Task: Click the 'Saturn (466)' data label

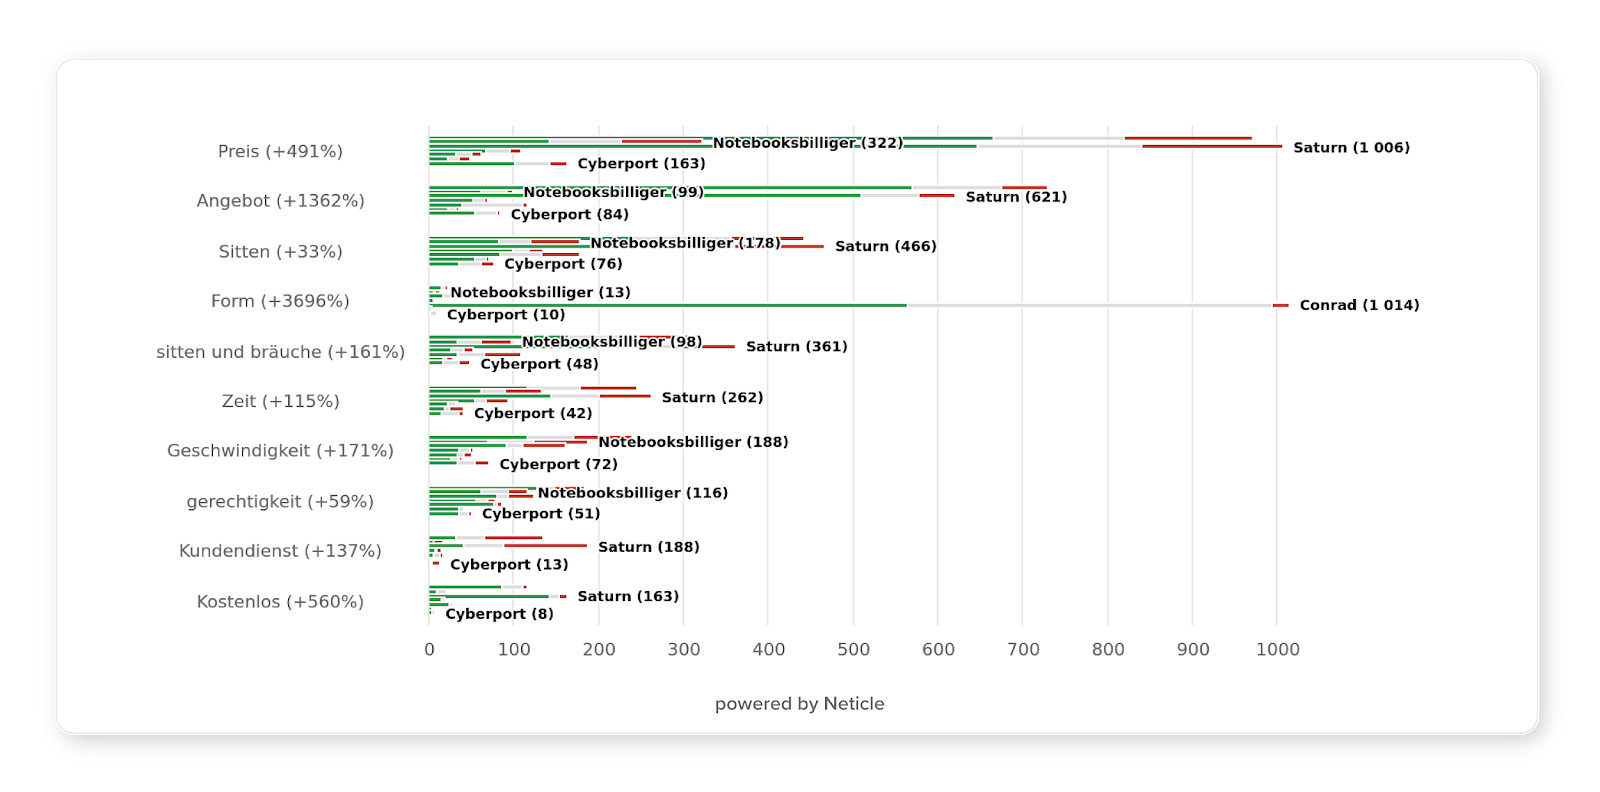Action: tap(885, 246)
